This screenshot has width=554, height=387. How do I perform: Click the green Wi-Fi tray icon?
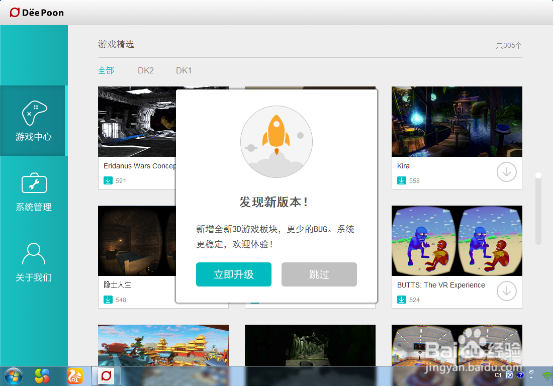(547, 376)
